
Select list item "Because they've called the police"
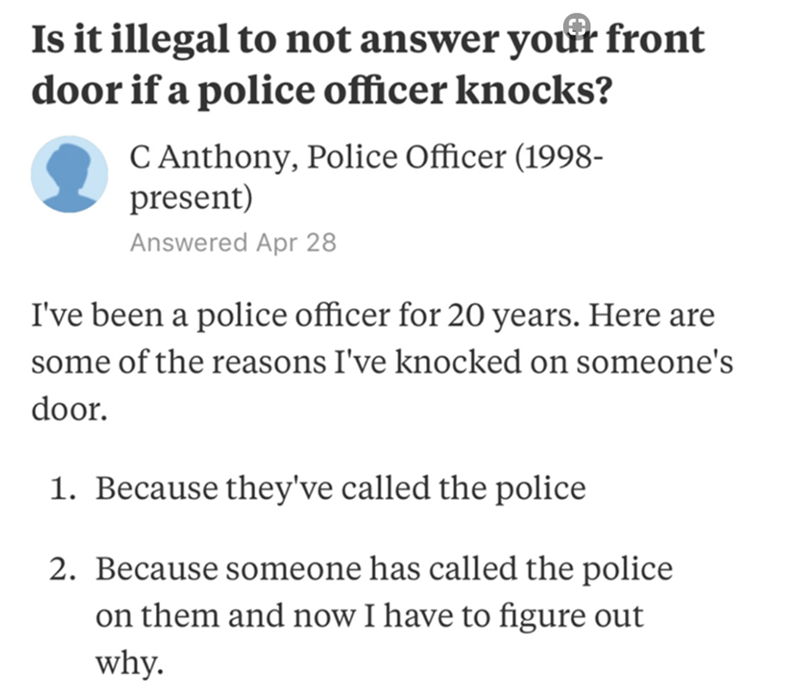(x=340, y=489)
